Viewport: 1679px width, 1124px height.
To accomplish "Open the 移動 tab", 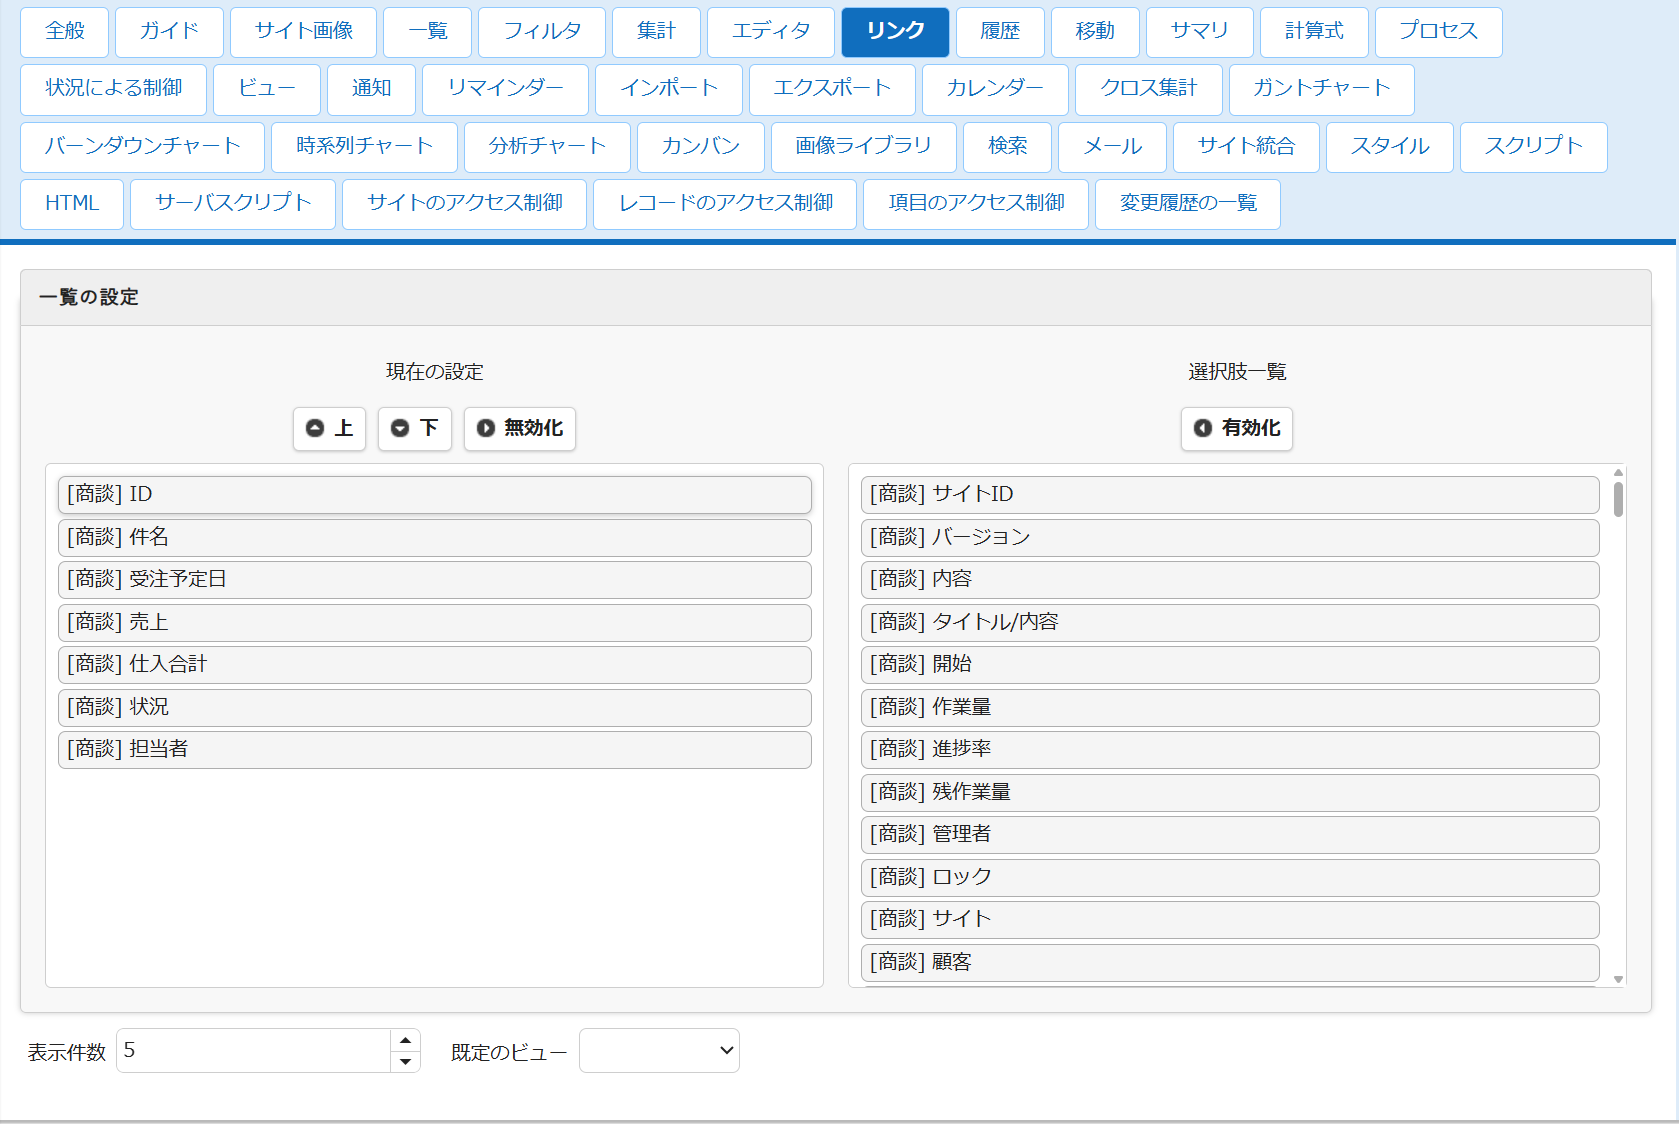I will (x=1095, y=32).
